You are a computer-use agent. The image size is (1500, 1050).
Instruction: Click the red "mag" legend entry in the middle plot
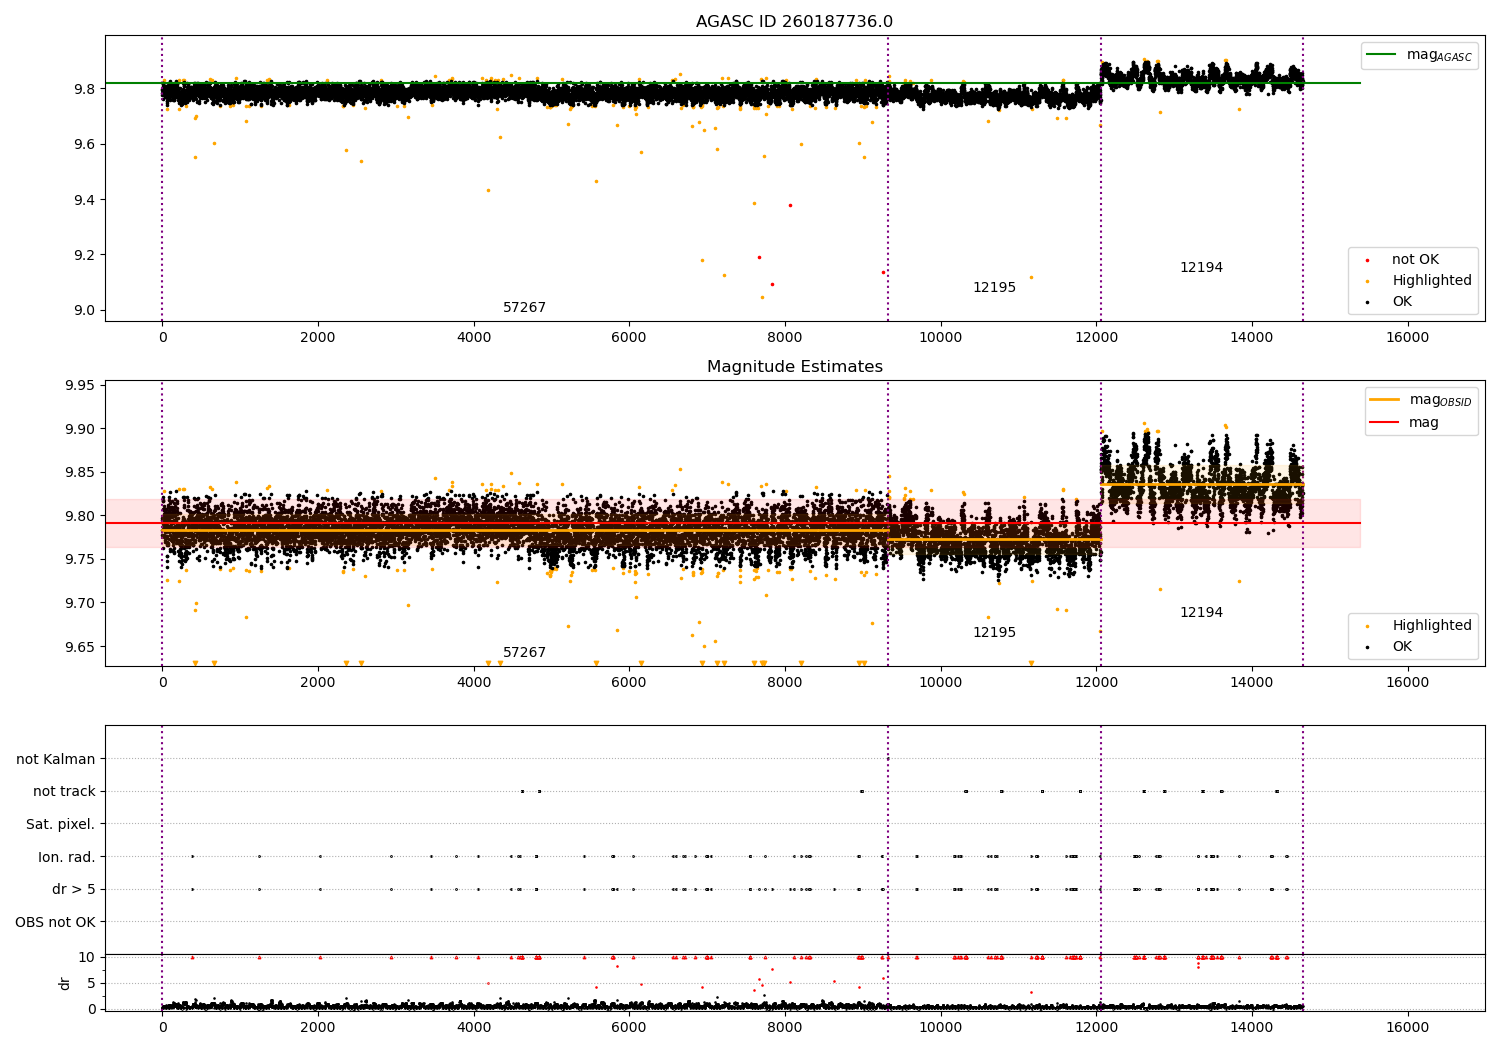(x=1405, y=423)
